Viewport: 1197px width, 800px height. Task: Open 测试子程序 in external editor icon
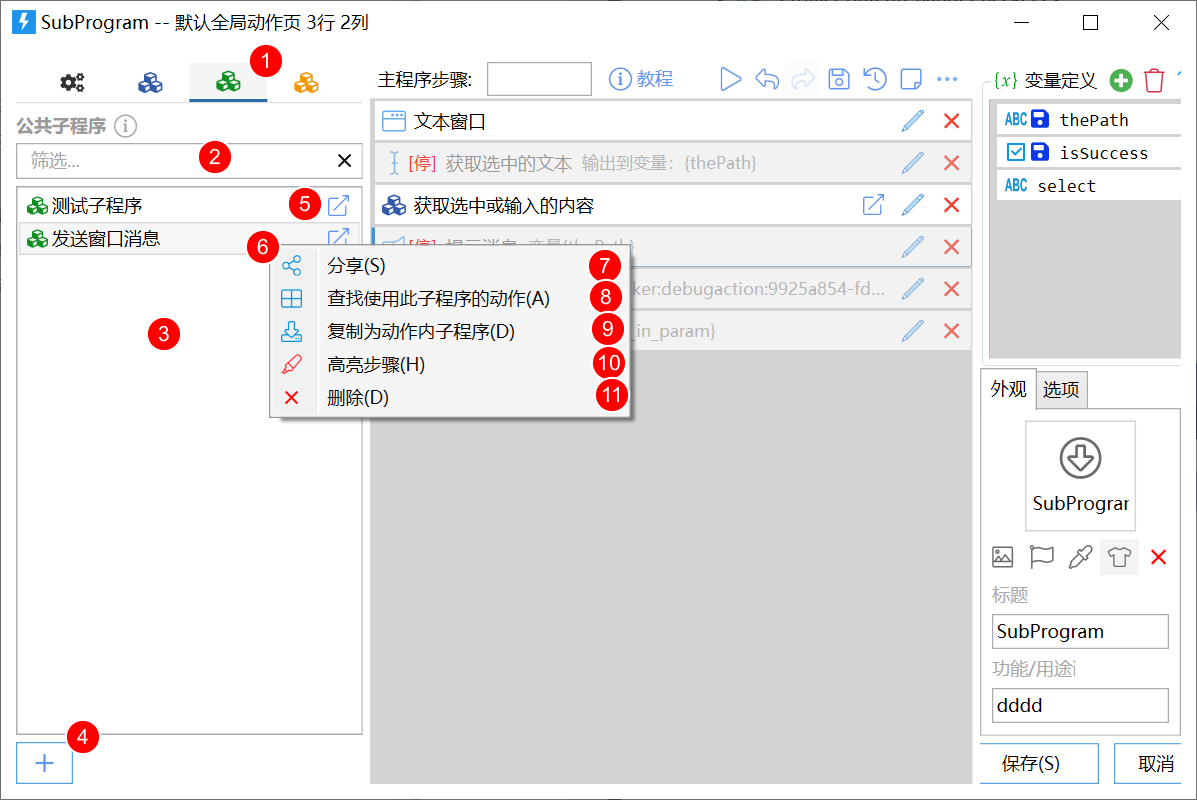(x=338, y=205)
